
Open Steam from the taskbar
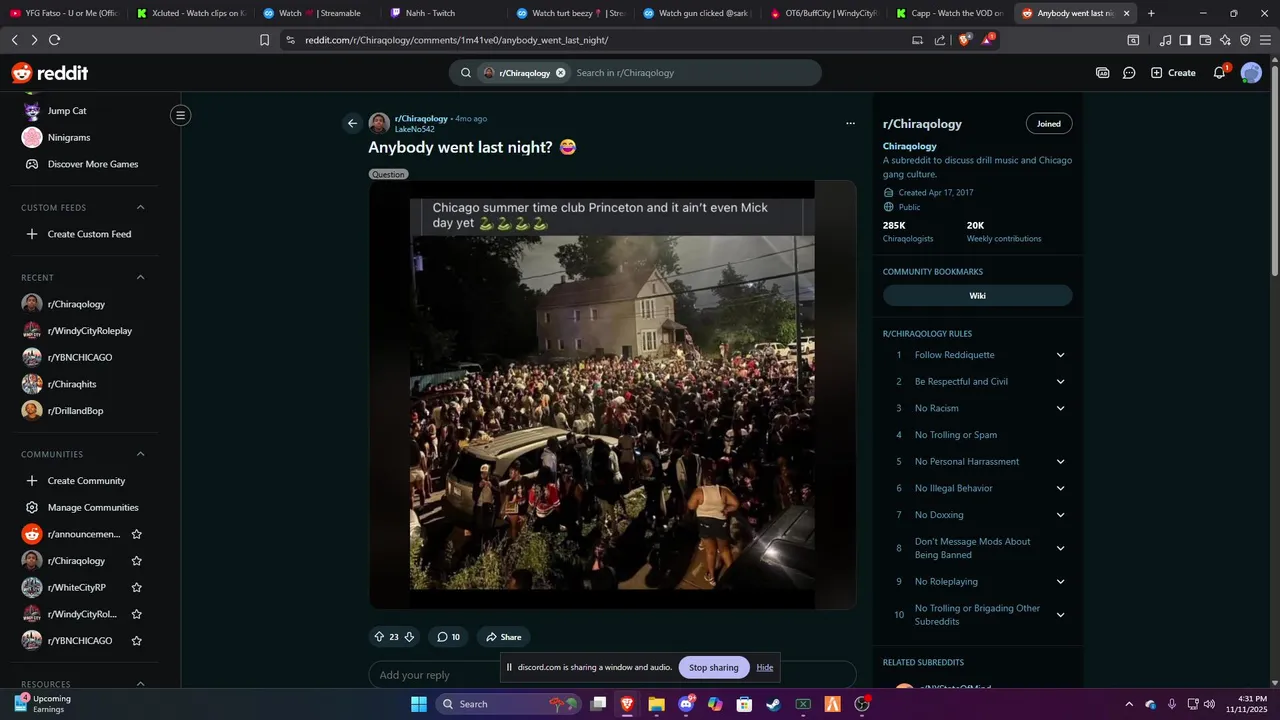(x=774, y=704)
